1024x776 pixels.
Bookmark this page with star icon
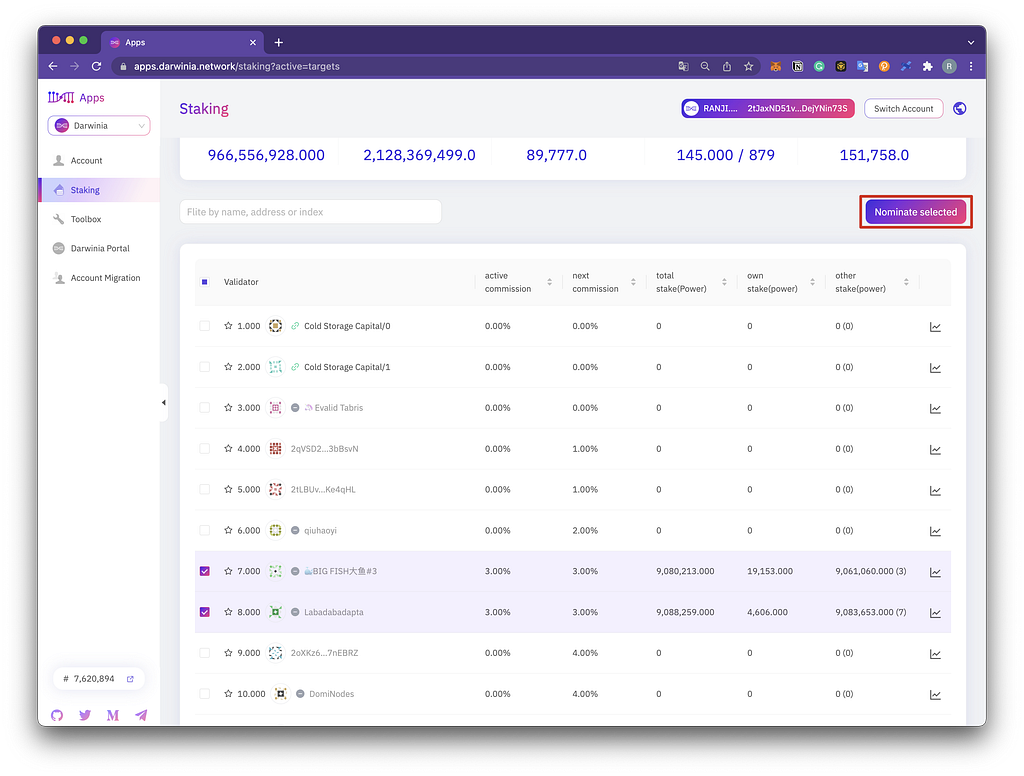(748, 66)
